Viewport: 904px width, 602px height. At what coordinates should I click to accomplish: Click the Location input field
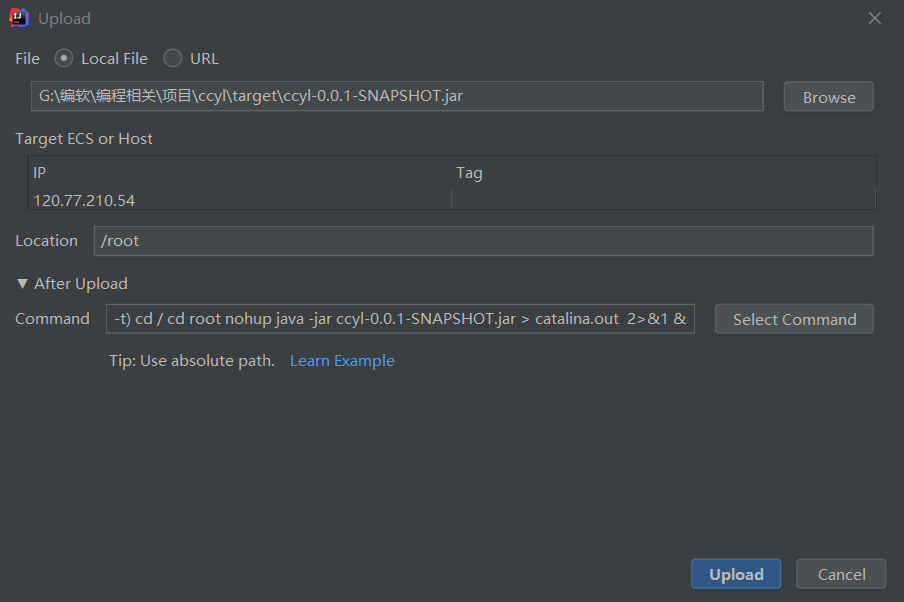pyautogui.click(x=483, y=241)
